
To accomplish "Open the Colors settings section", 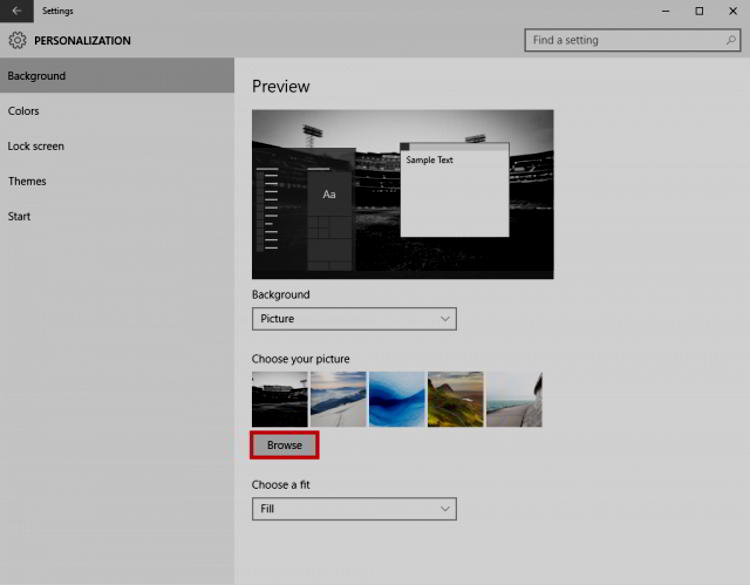I will (x=24, y=111).
